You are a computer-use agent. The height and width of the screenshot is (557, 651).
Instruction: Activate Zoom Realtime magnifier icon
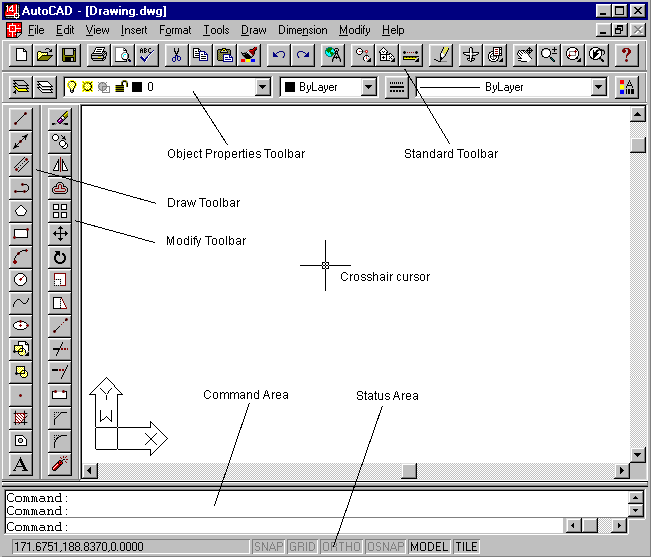coord(548,55)
